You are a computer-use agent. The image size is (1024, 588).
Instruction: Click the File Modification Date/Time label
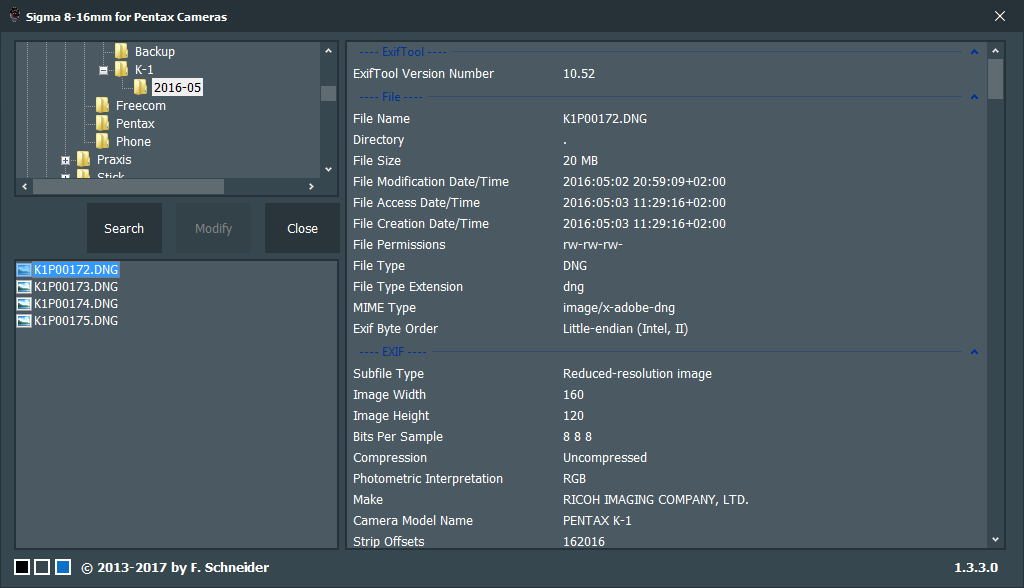431,182
